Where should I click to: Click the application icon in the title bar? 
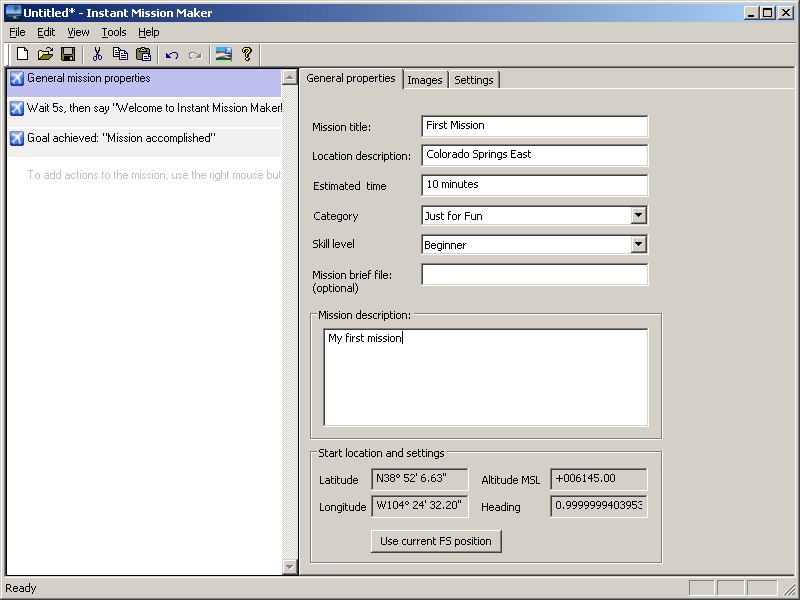(x=13, y=13)
